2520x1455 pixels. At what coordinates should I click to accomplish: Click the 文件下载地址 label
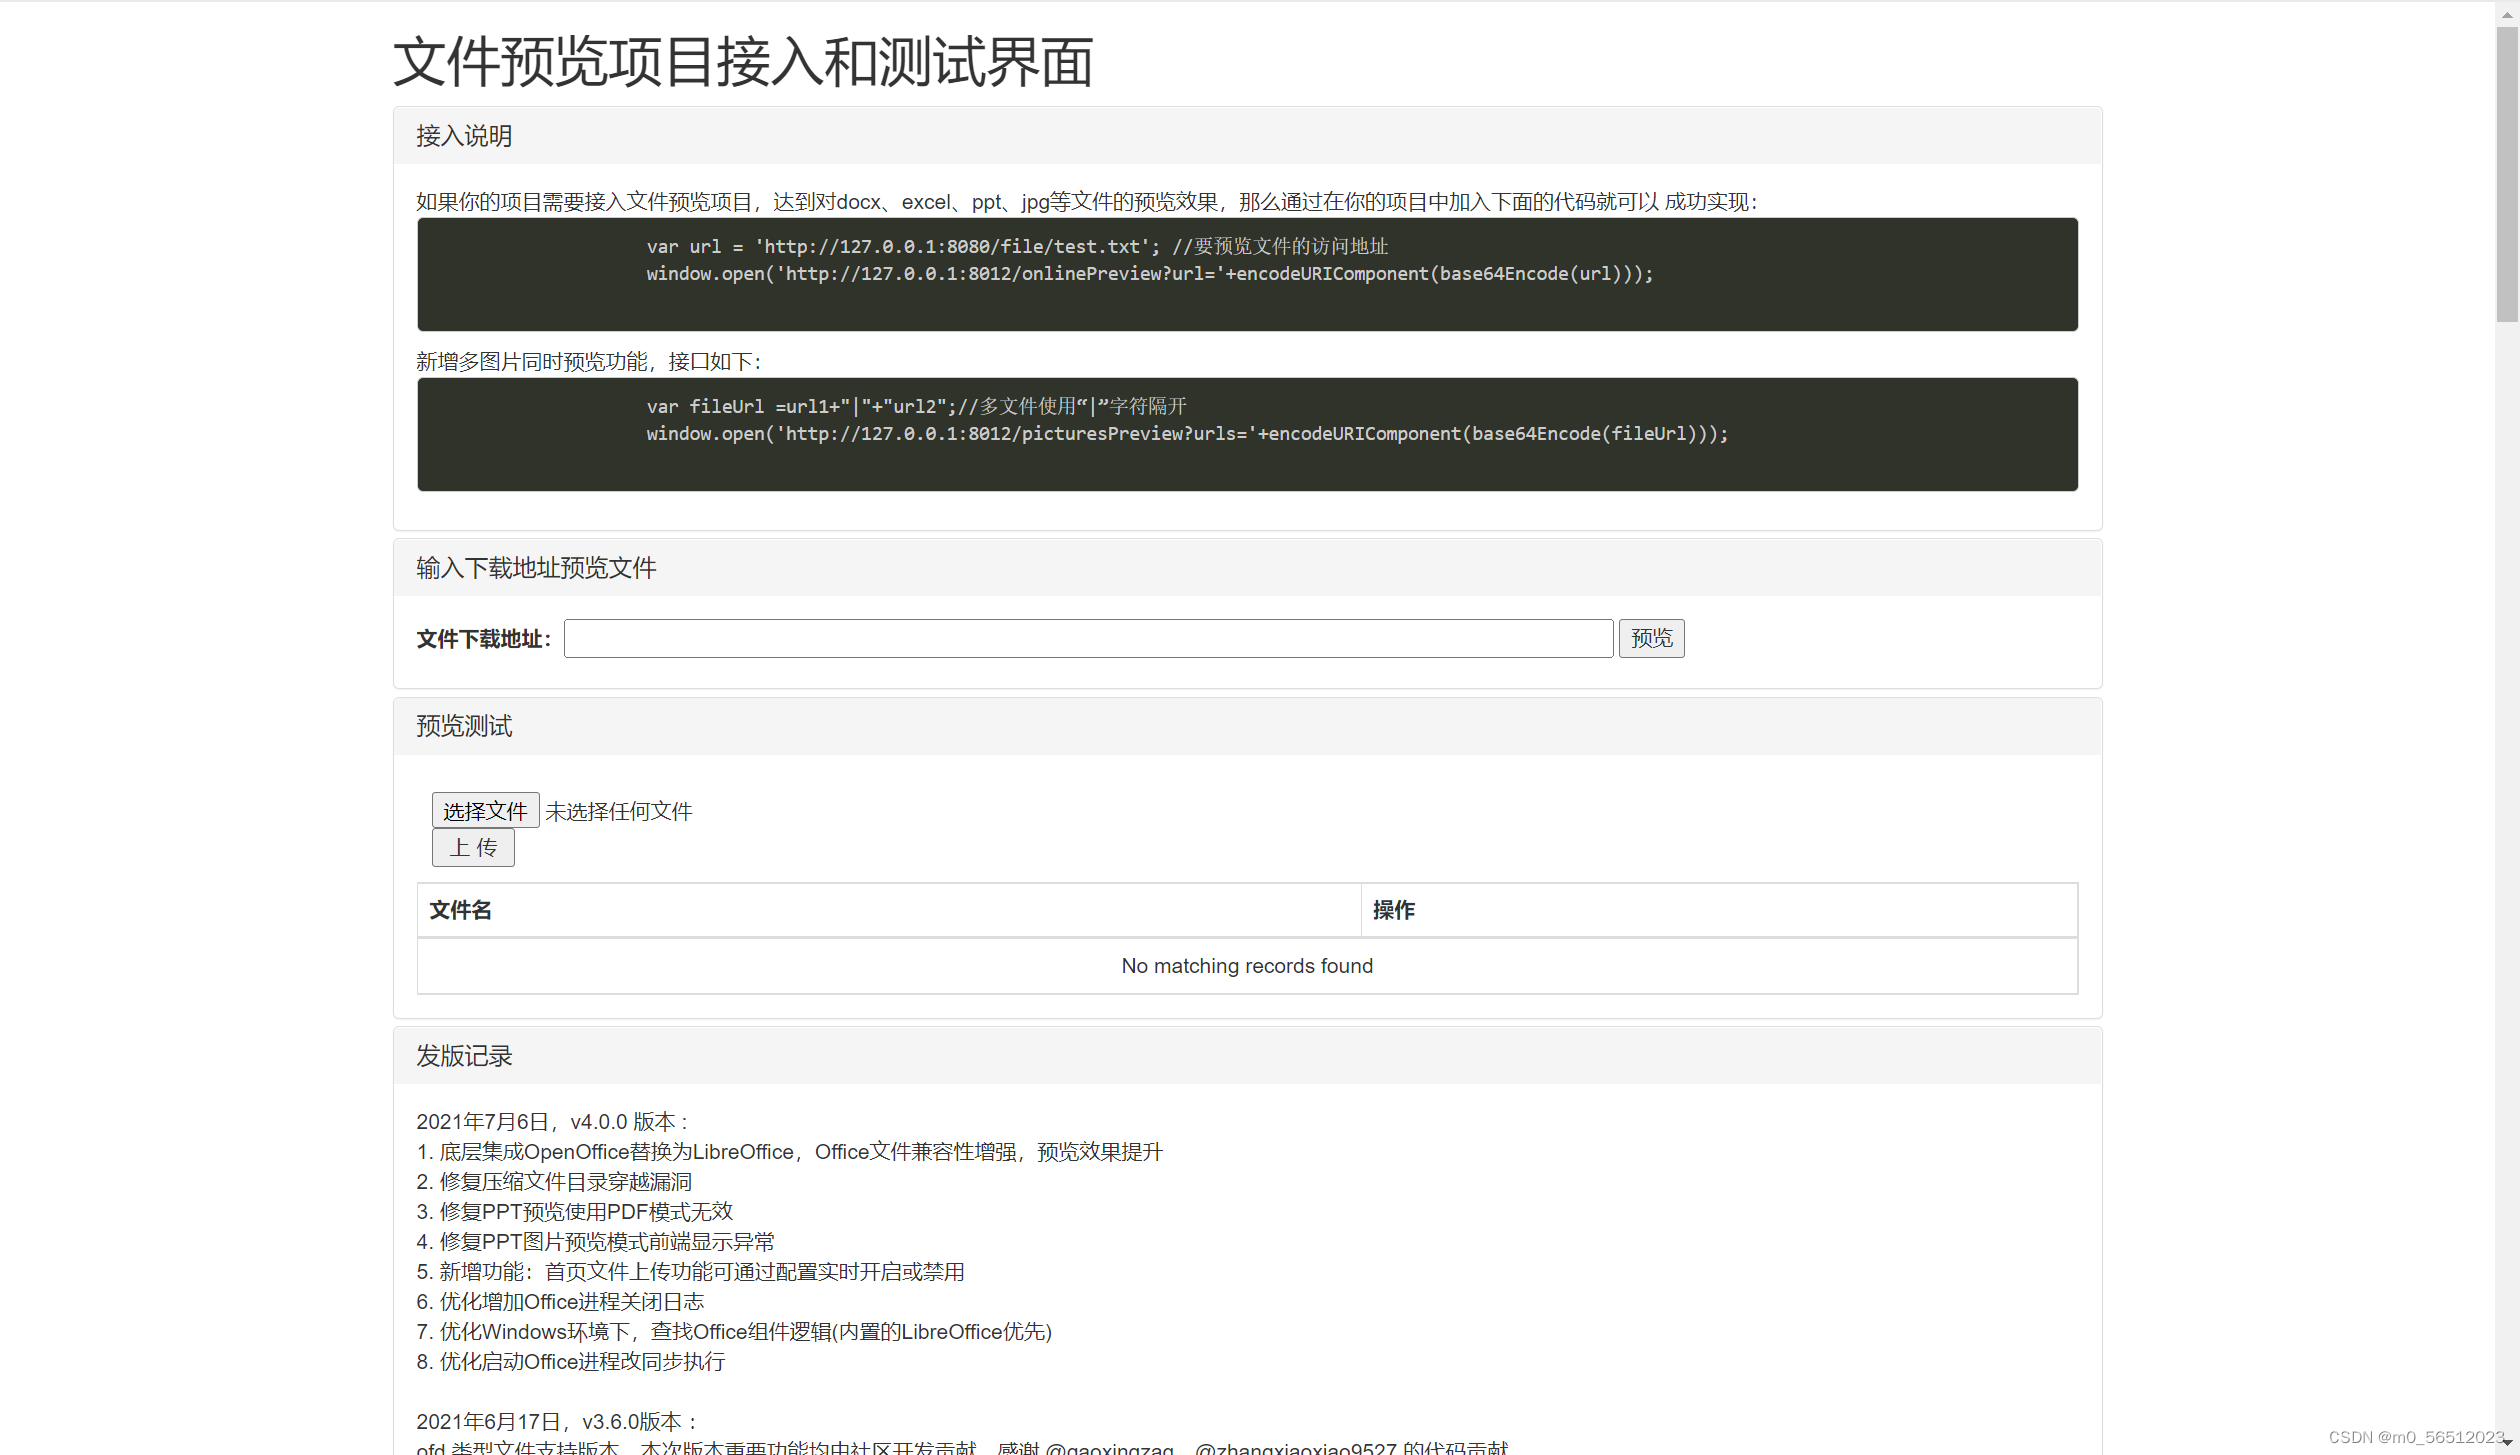pyautogui.click(x=483, y=639)
